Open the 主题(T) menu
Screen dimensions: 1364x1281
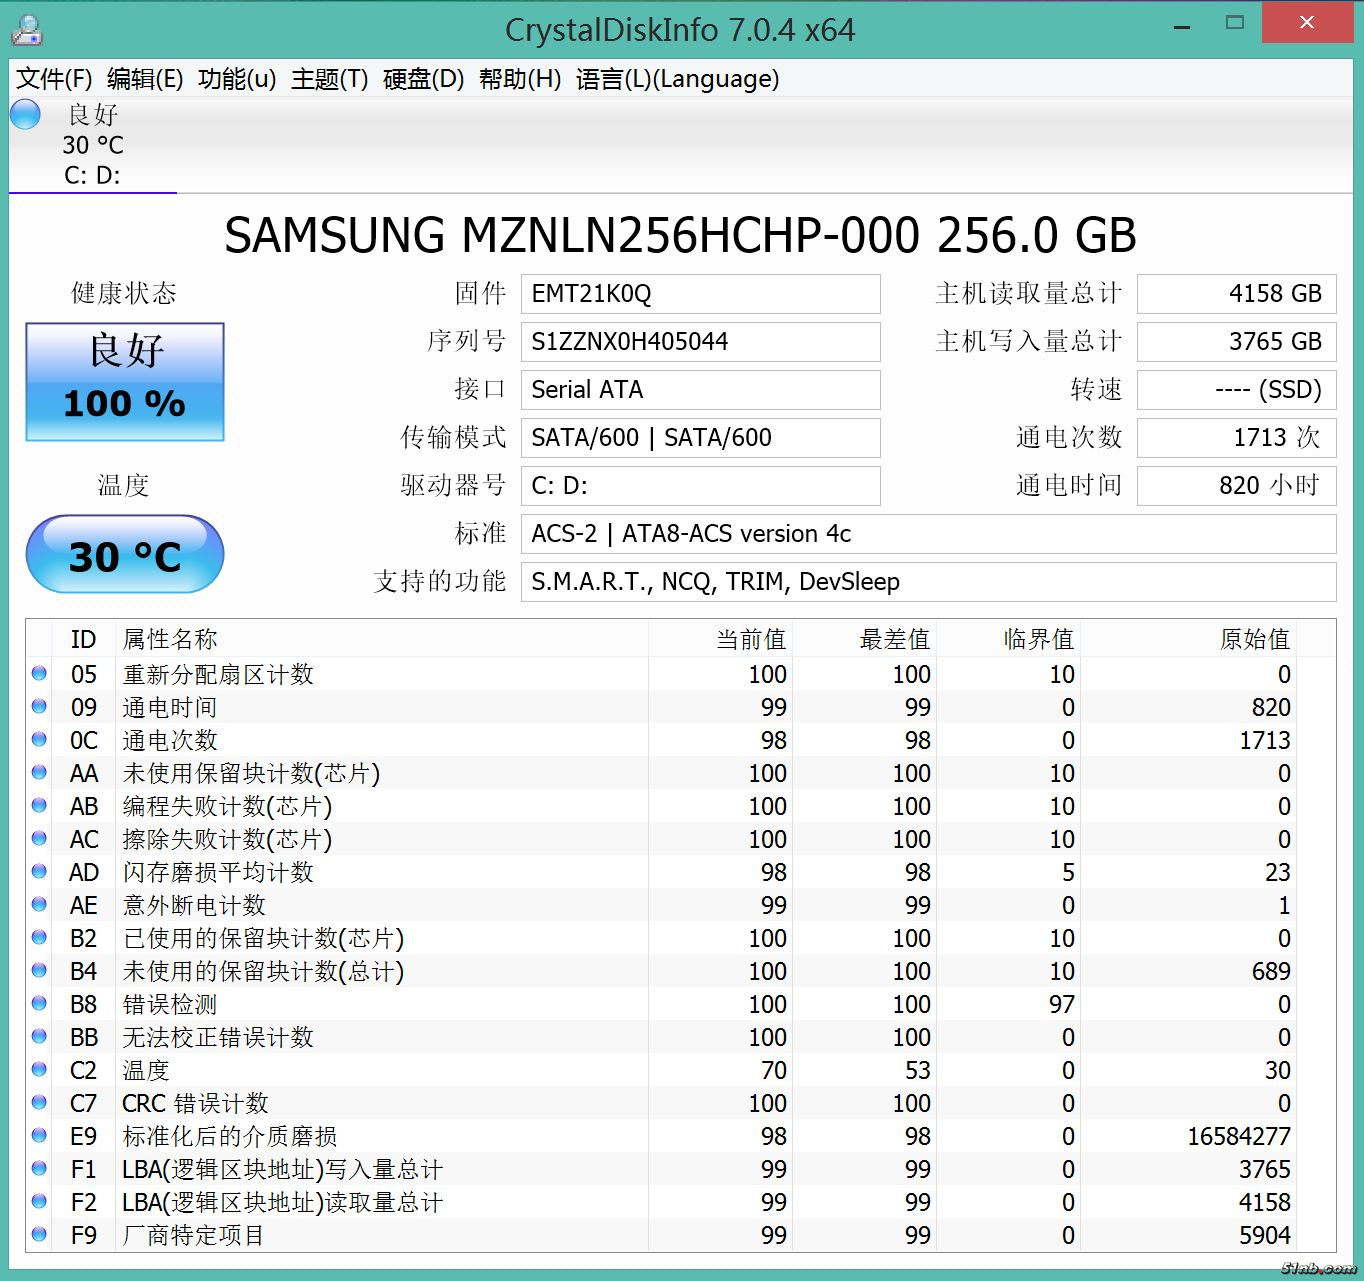point(329,79)
